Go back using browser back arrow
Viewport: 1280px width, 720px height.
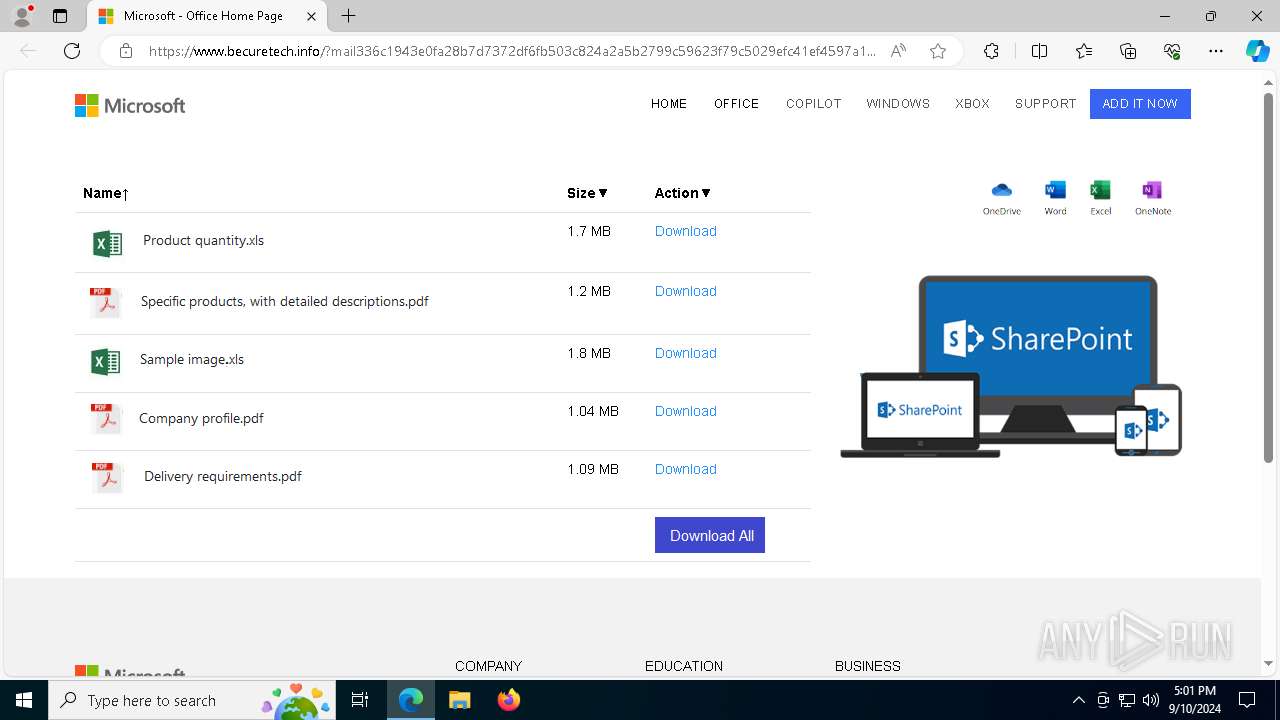[28, 51]
